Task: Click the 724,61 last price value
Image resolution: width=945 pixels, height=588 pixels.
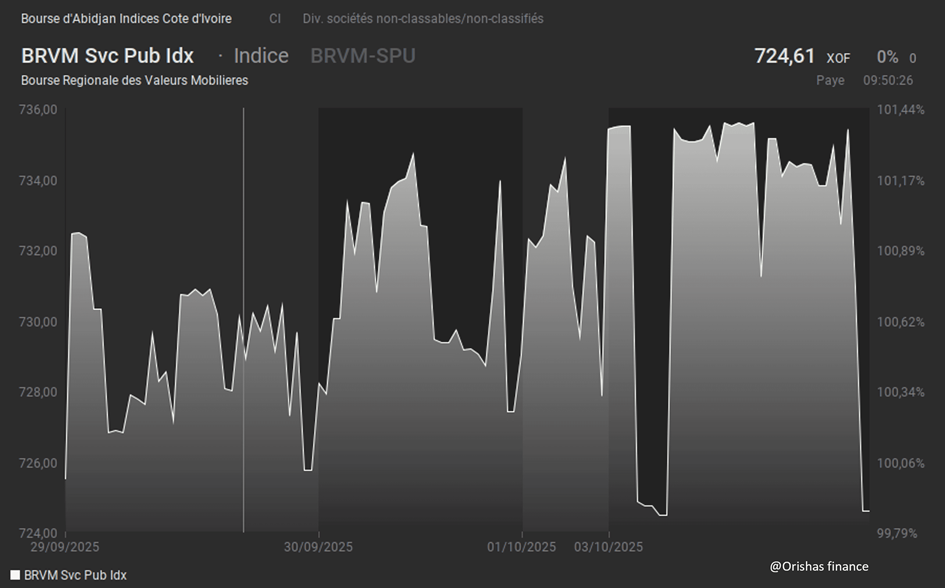Action: [x=785, y=56]
